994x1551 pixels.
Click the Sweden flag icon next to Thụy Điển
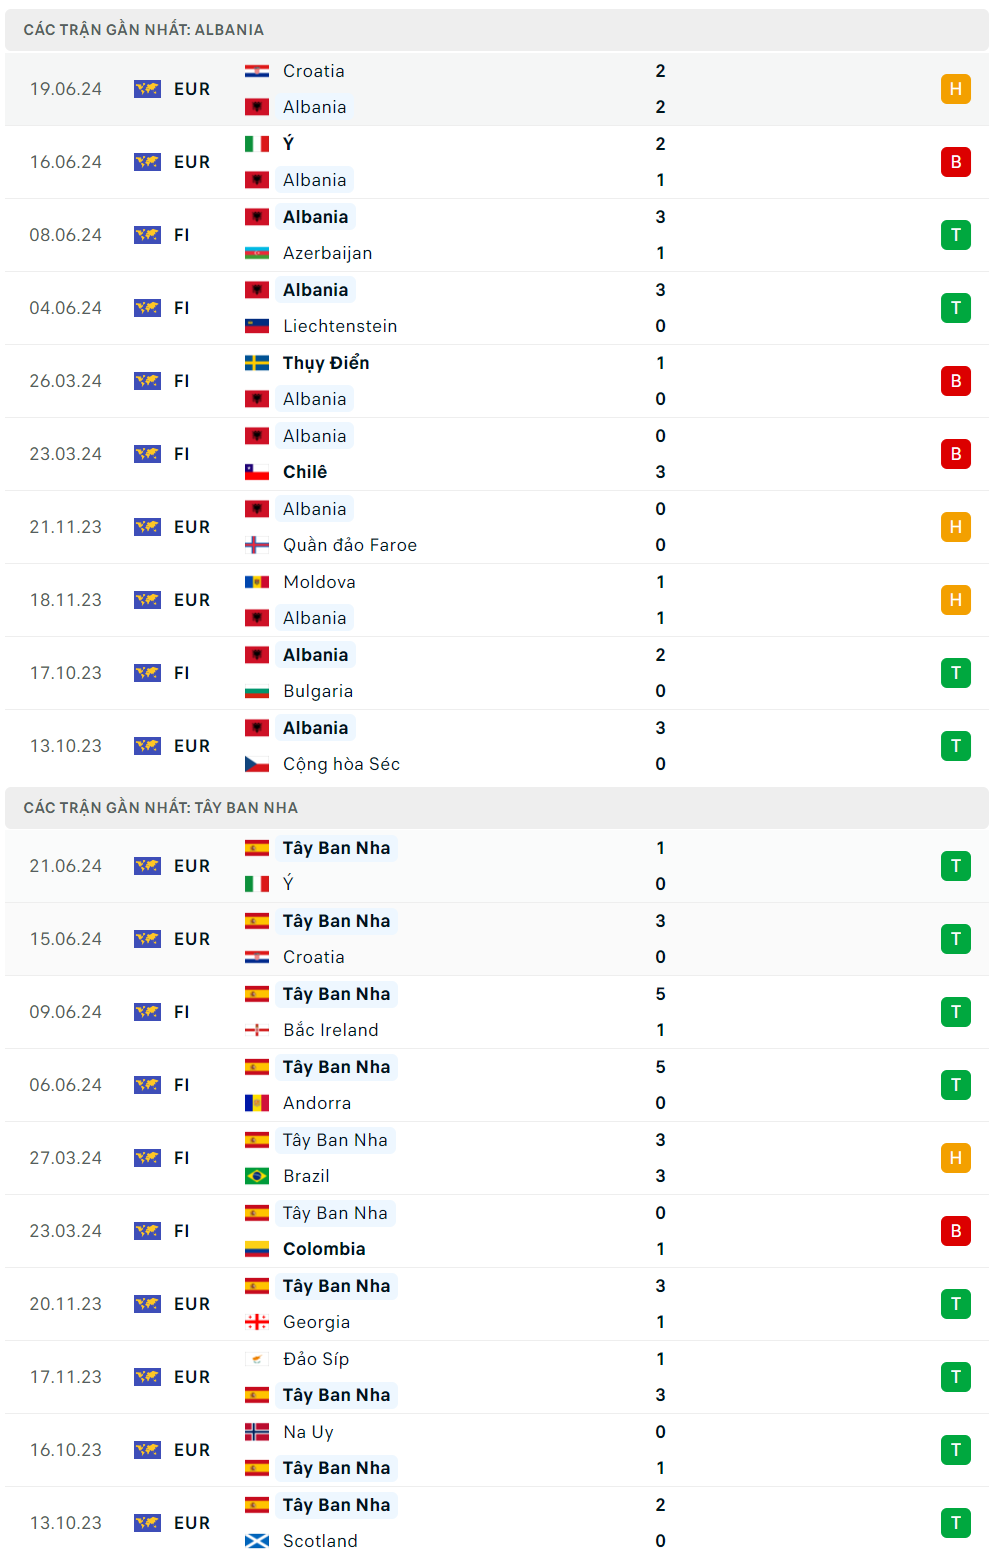tap(257, 363)
